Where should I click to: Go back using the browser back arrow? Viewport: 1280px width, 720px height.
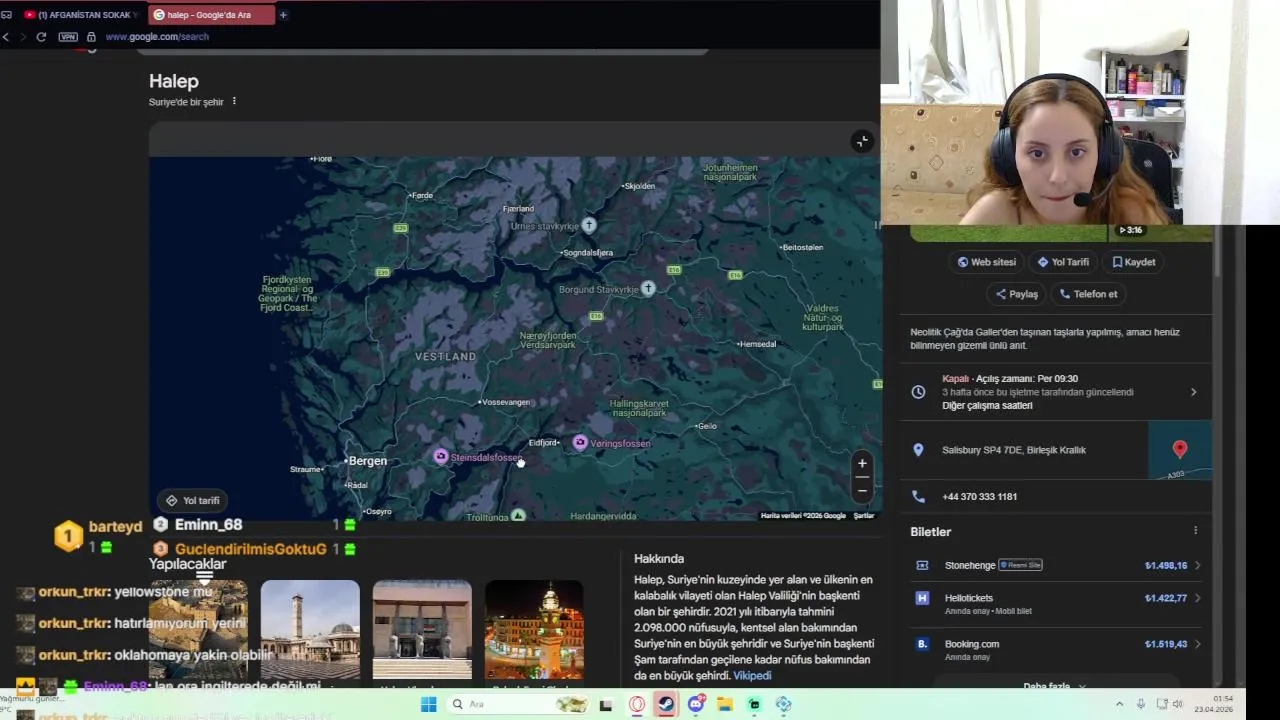6,37
